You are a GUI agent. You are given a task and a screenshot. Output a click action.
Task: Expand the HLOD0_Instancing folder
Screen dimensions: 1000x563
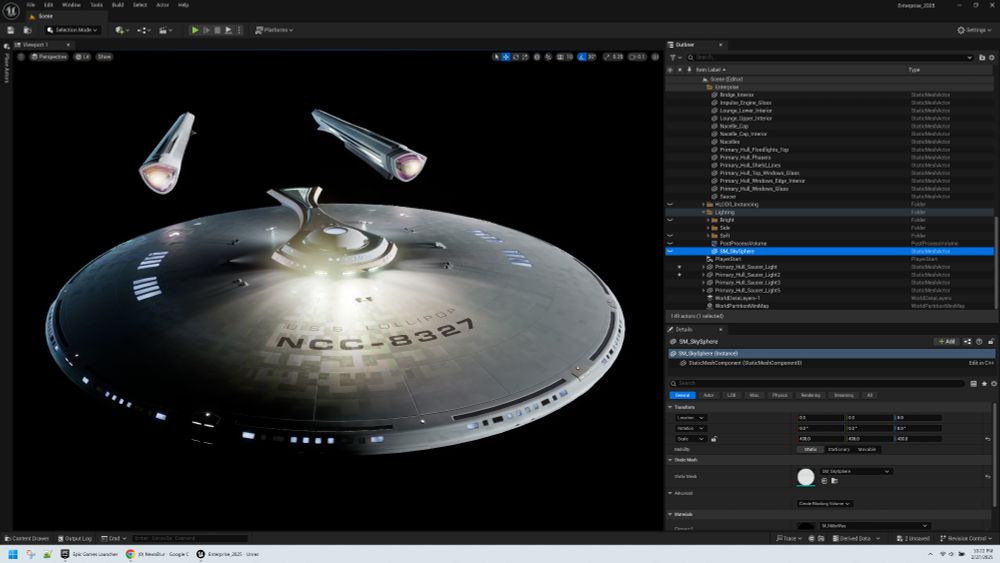pos(704,205)
